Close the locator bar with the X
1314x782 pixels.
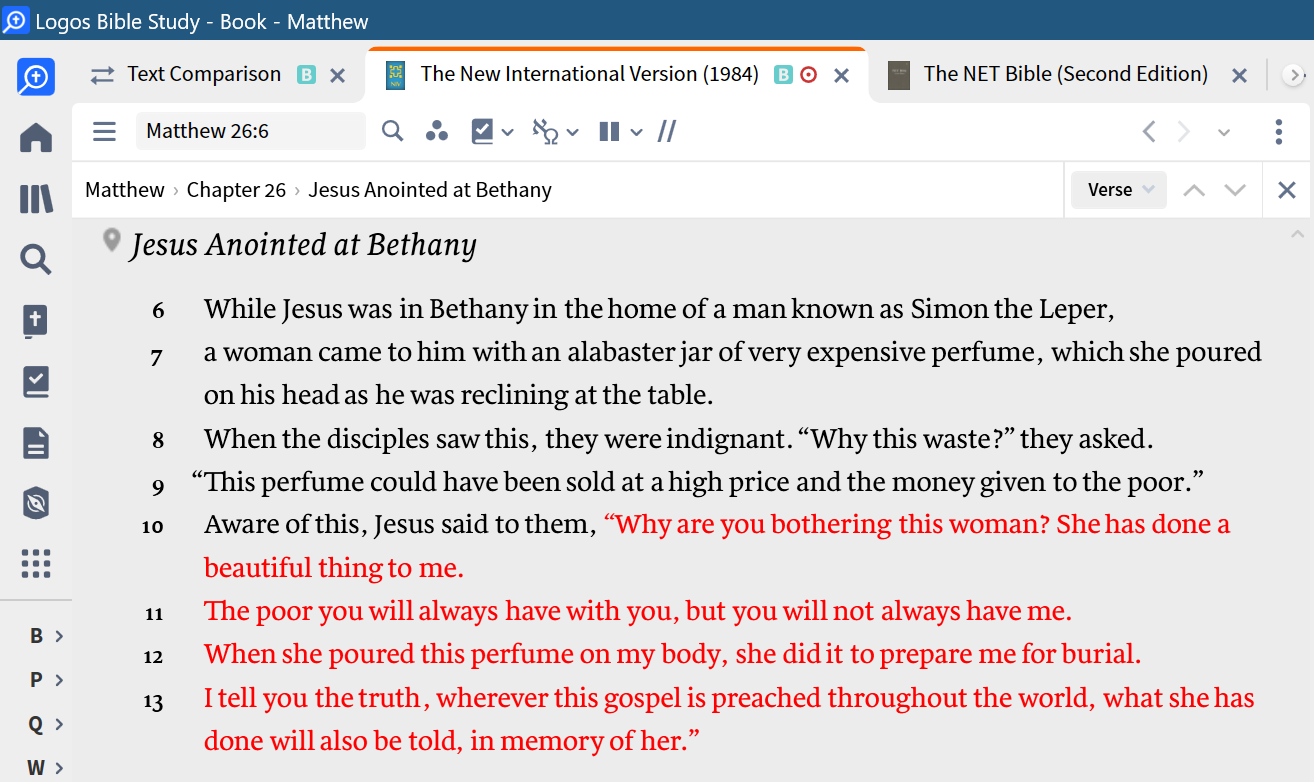tap(1287, 189)
